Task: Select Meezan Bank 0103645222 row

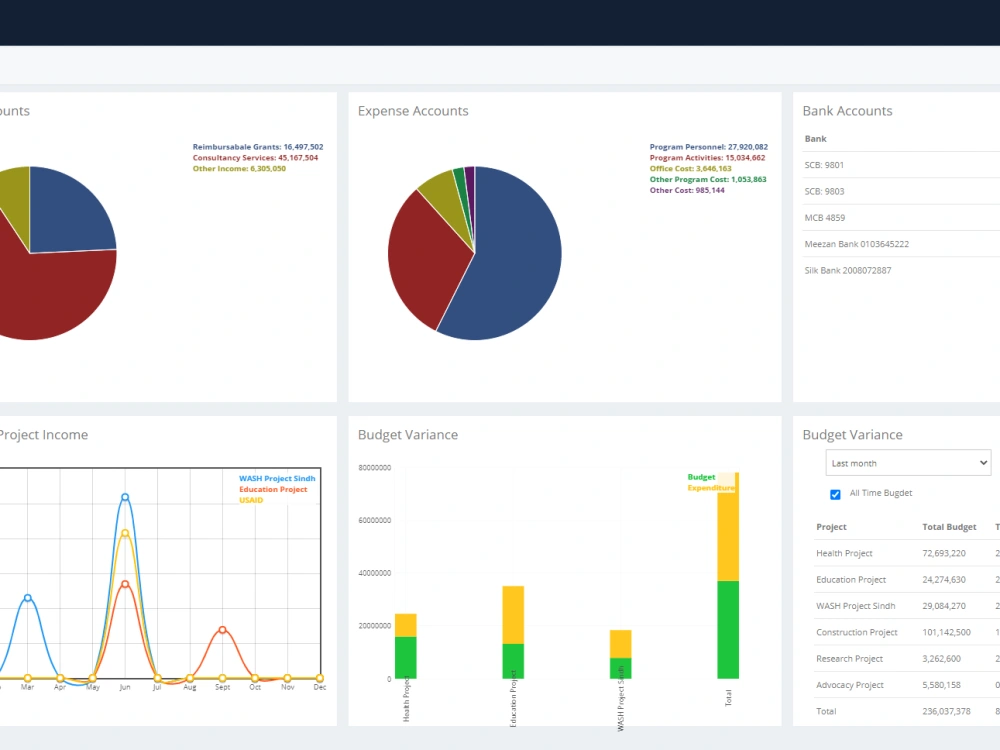Action: [x=901, y=244]
